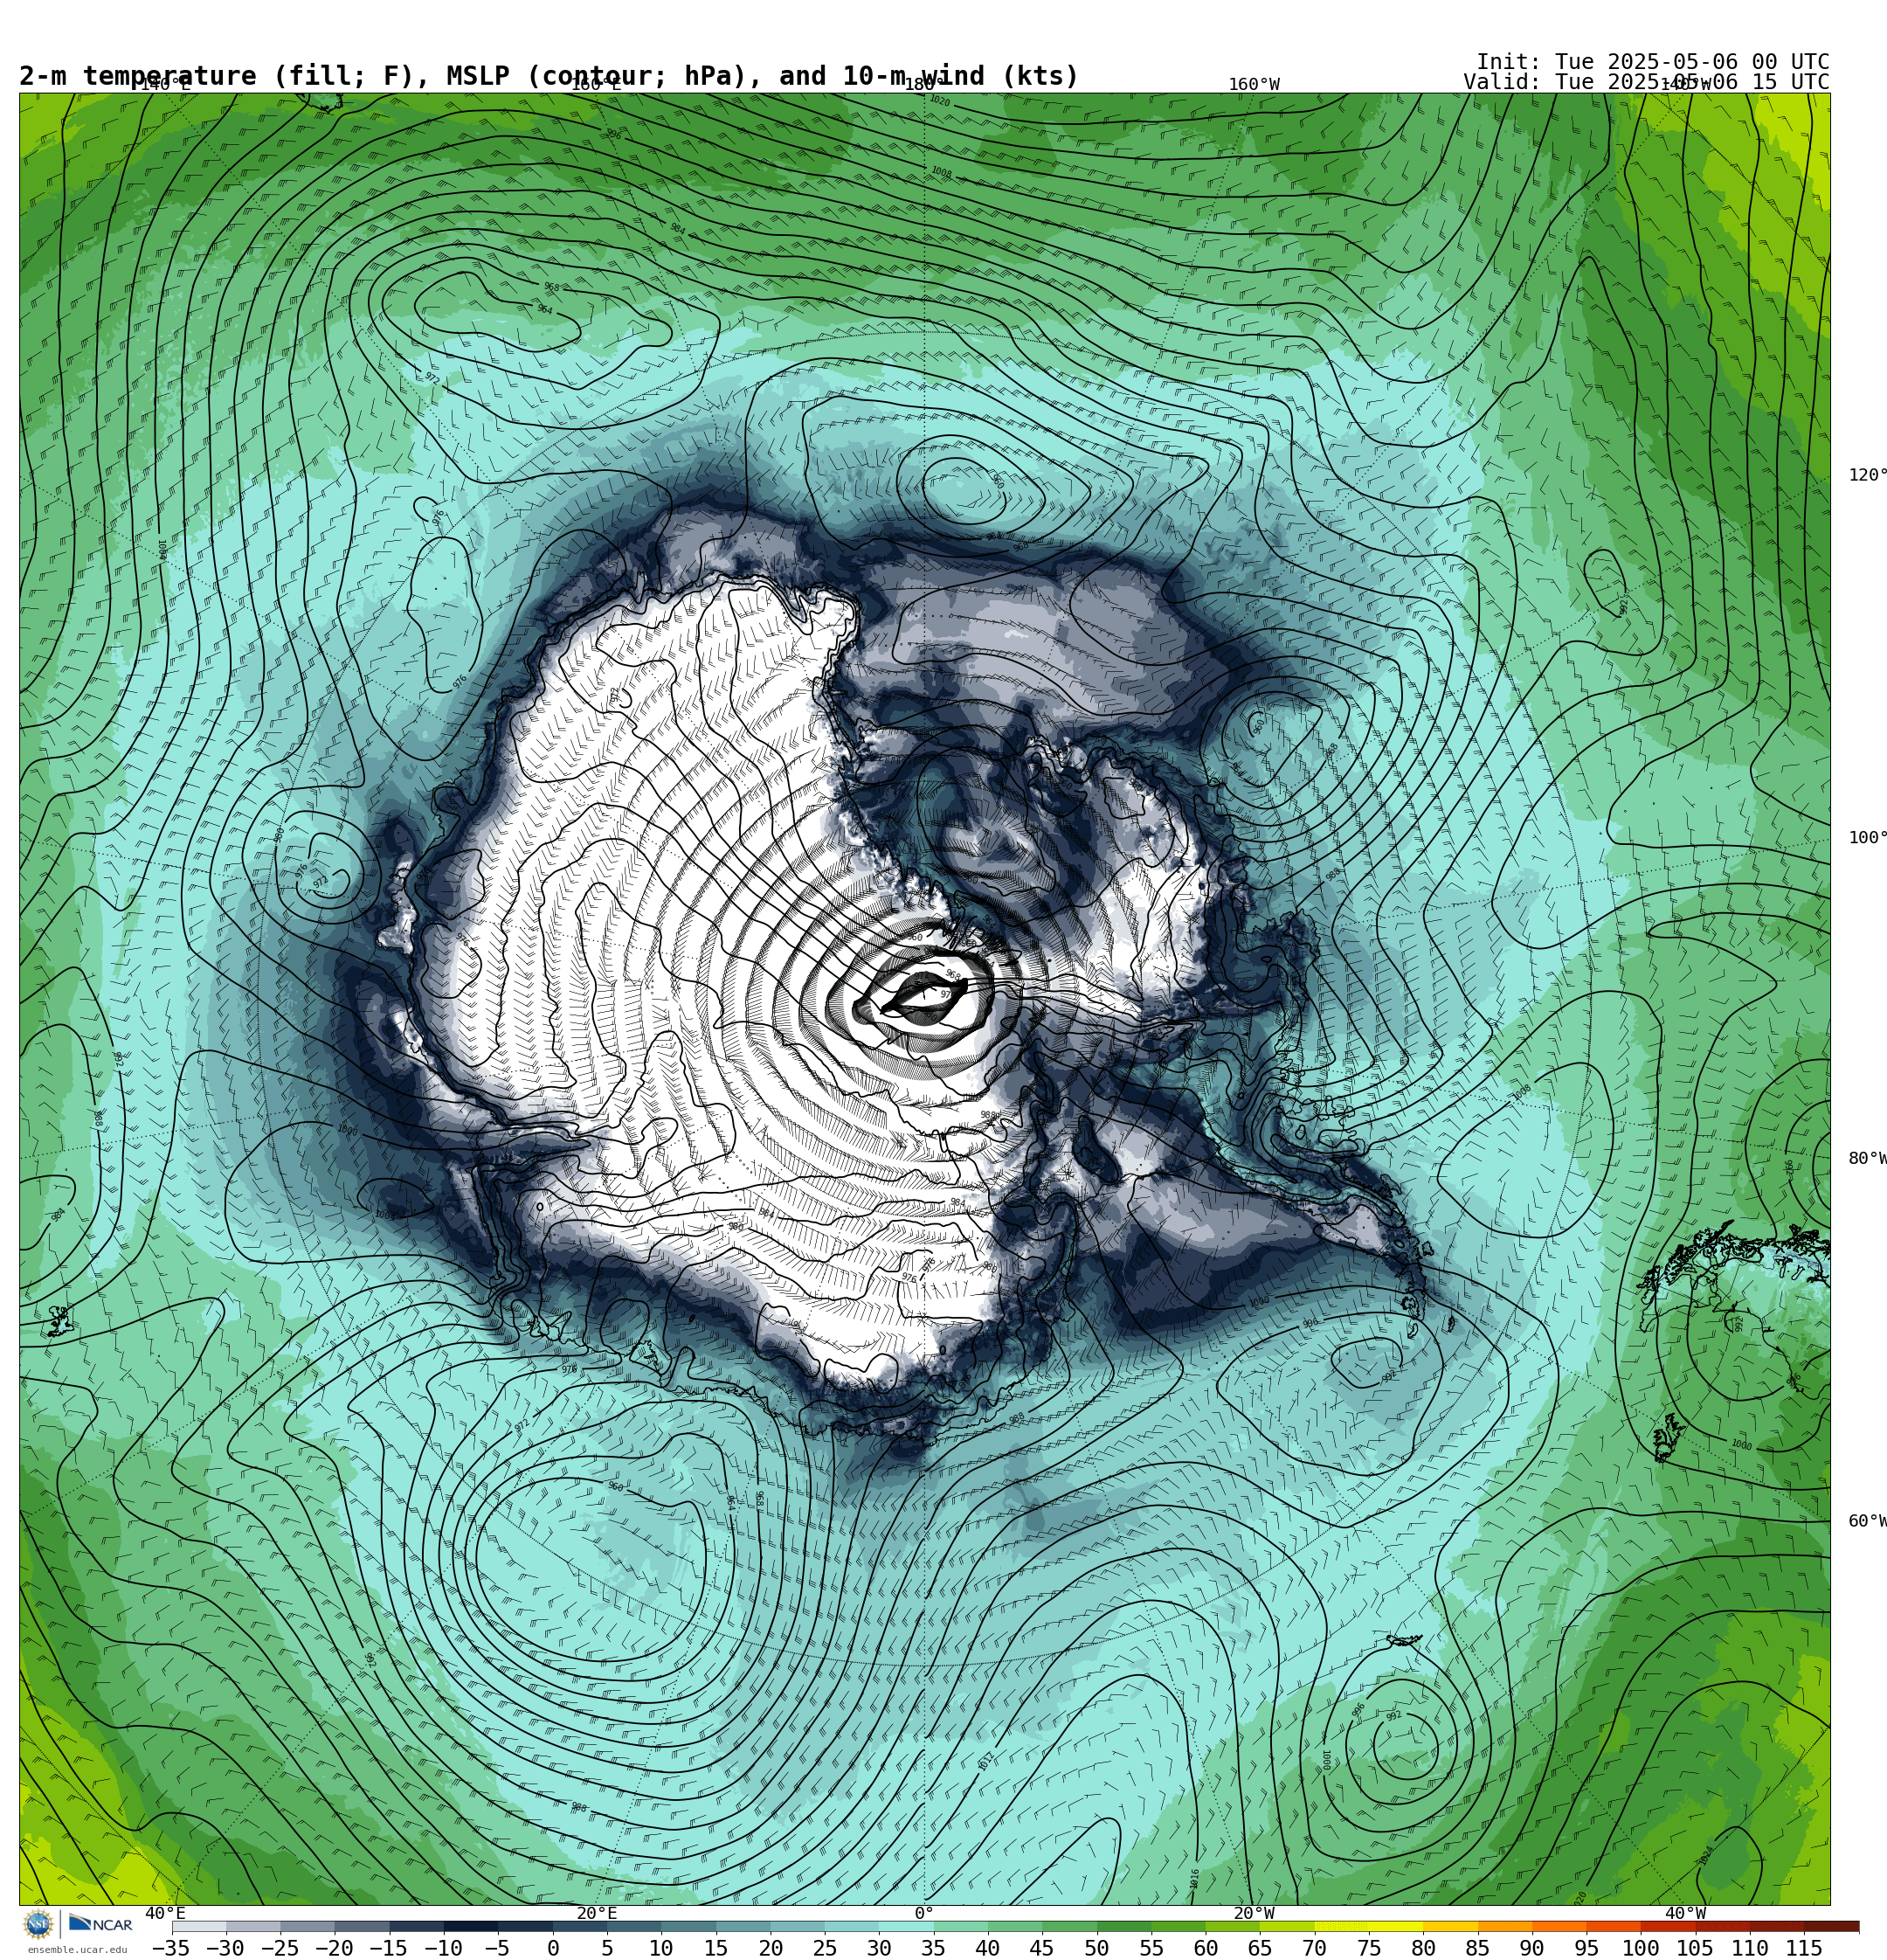Click the colorbar tick label 100
1887x1960 pixels.
1641,1948
